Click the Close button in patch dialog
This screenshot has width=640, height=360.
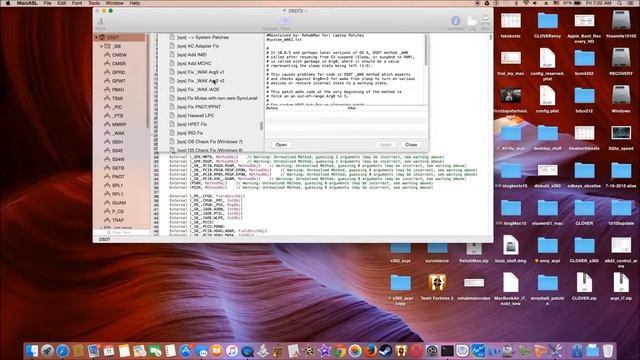click(411, 144)
